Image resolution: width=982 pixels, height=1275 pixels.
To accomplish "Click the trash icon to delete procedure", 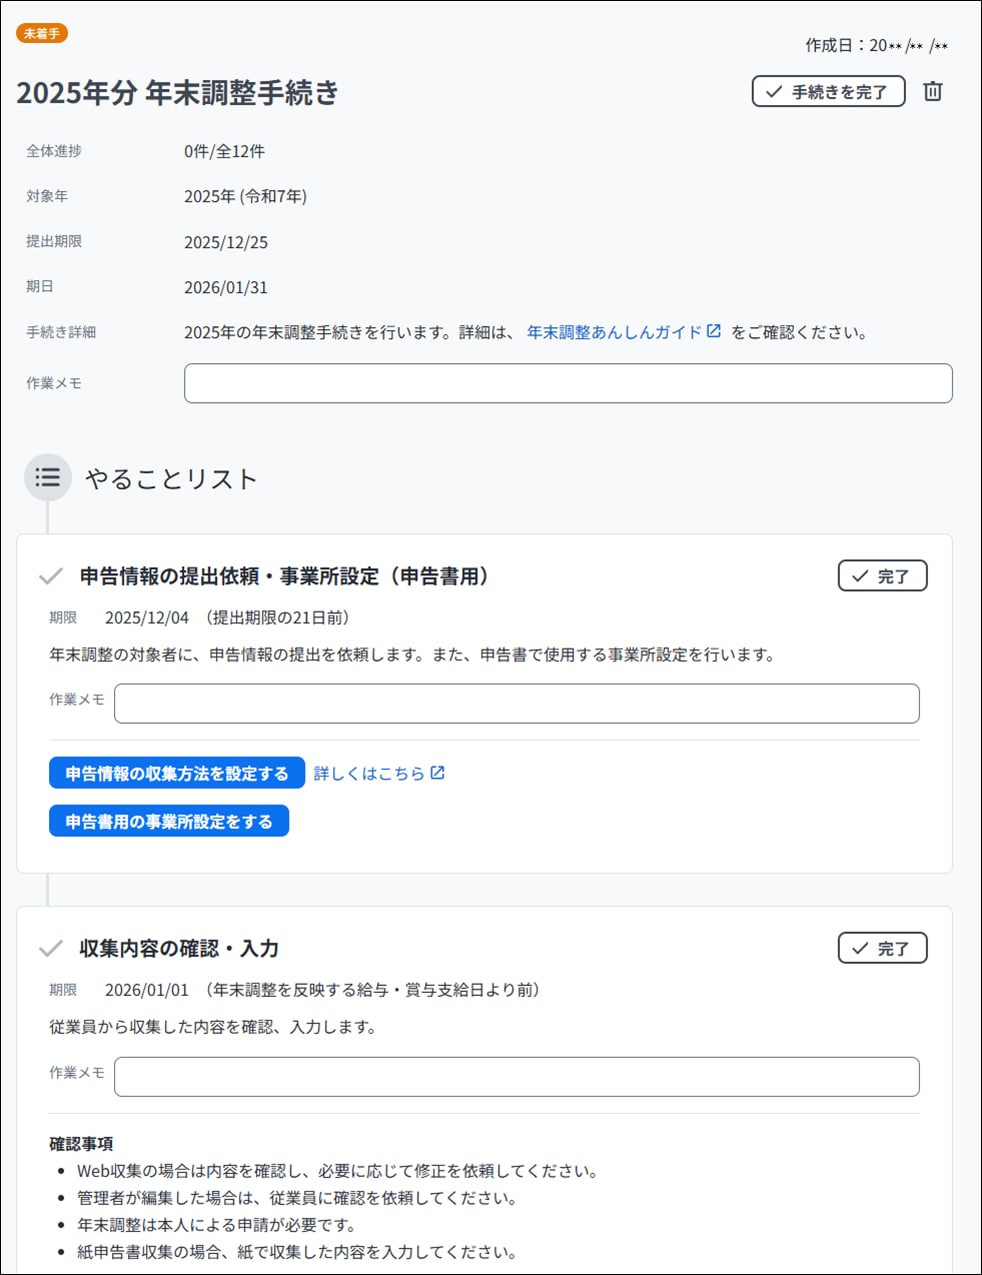I will pyautogui.click(x=932, y=91).
